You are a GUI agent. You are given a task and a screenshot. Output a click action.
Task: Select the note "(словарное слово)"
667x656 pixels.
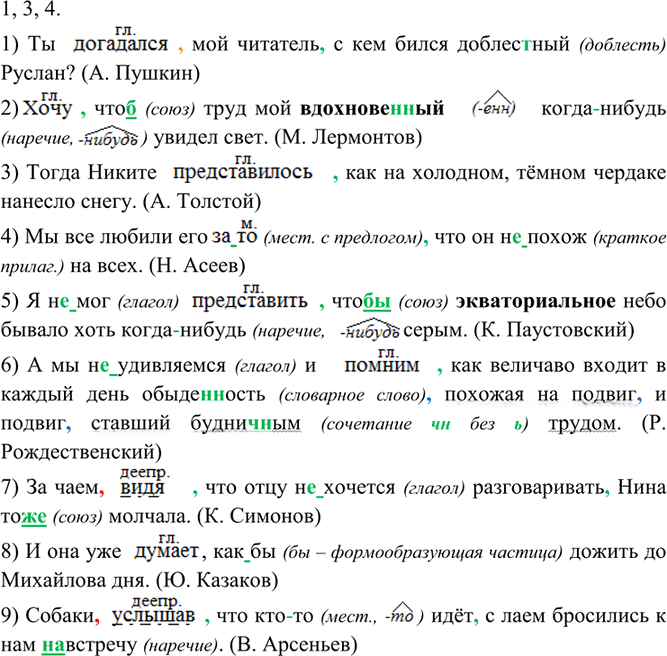pos(353,395)
